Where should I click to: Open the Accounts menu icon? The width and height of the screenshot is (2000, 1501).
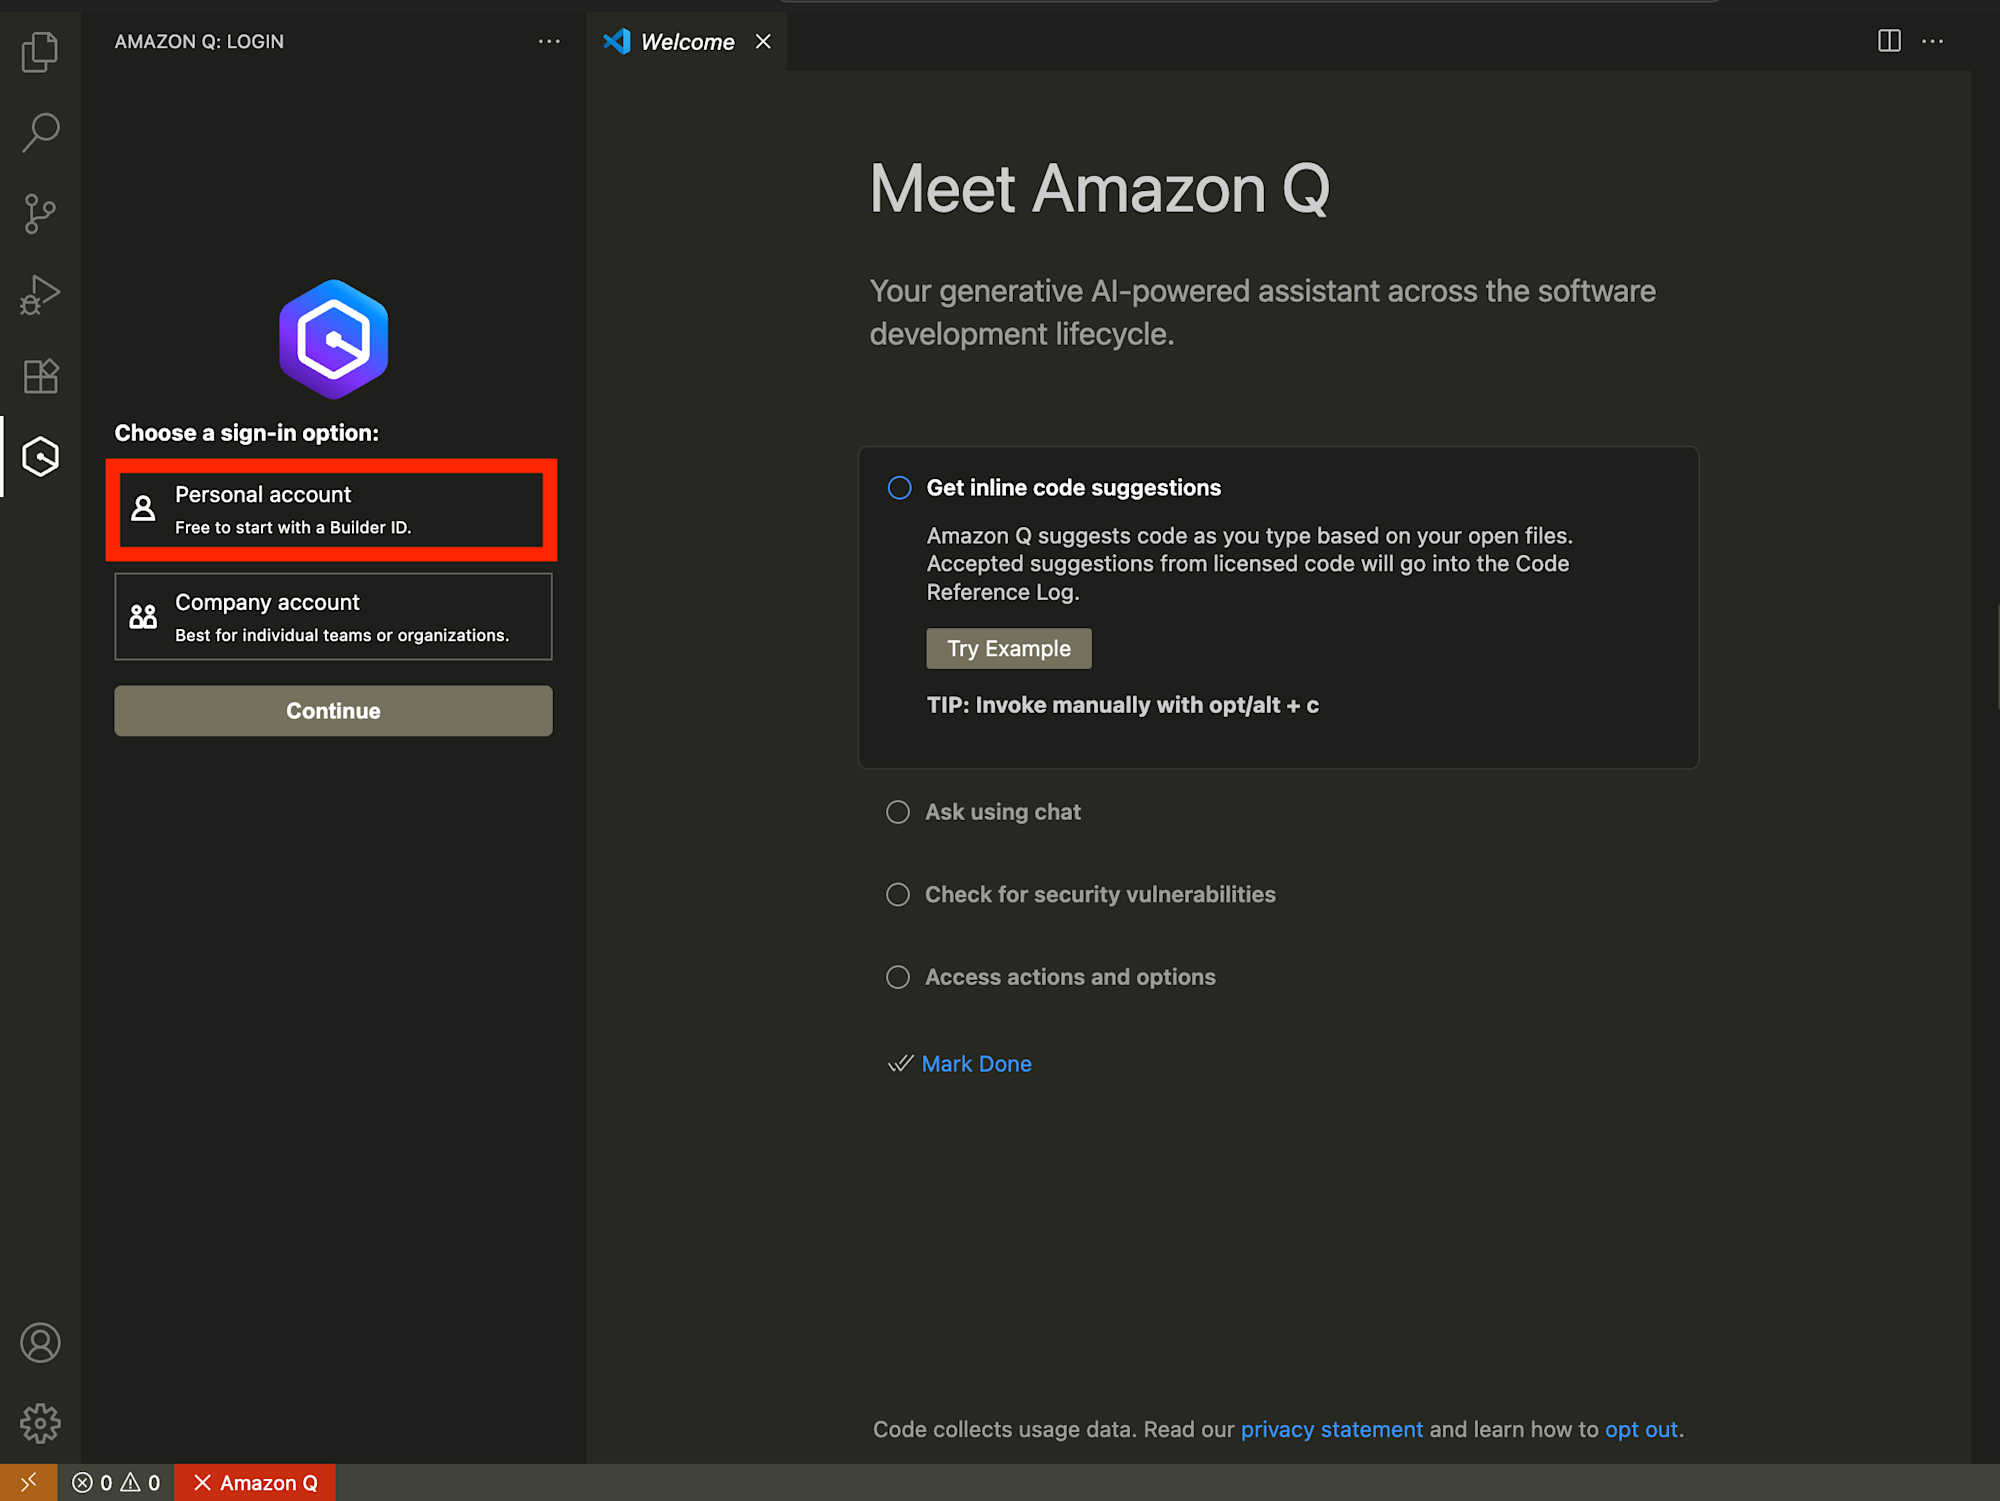coord(40,1342)
